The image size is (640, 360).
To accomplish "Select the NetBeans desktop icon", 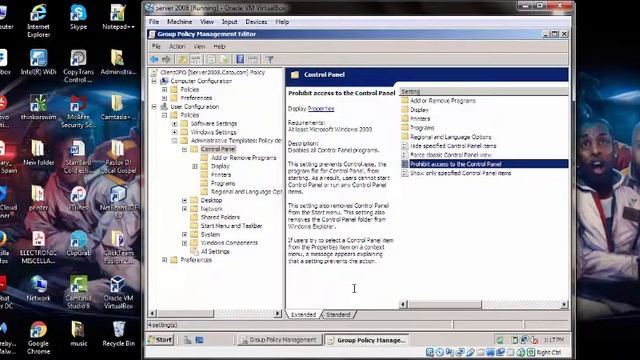I will click(118, 202).
